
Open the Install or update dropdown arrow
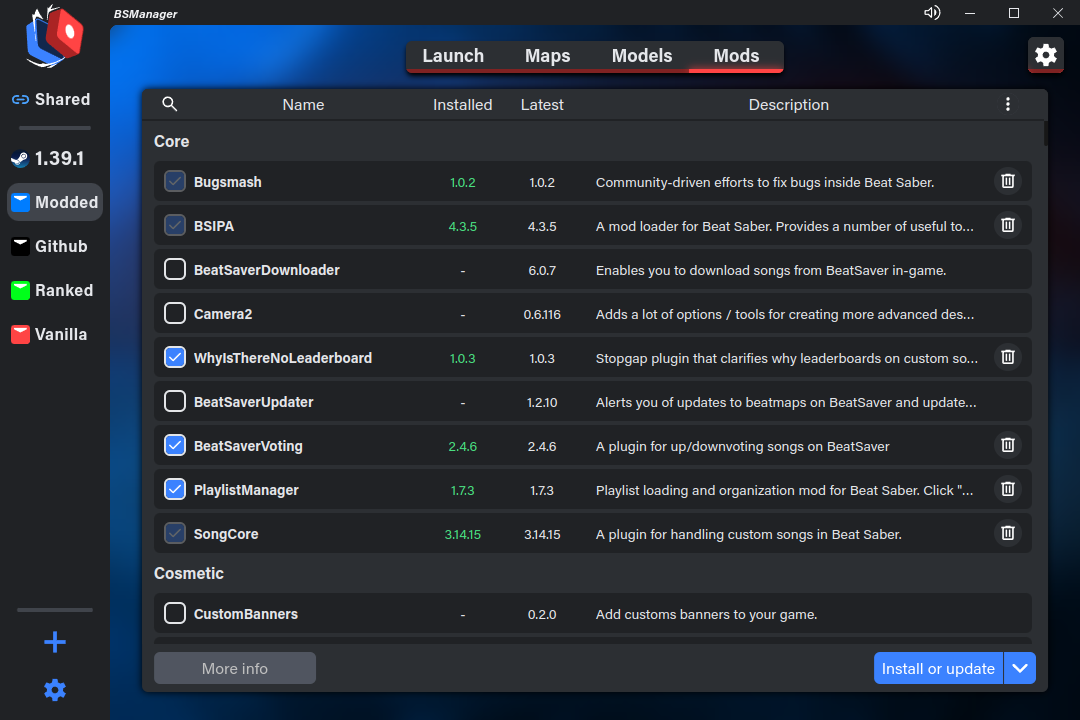point(1019,668)
